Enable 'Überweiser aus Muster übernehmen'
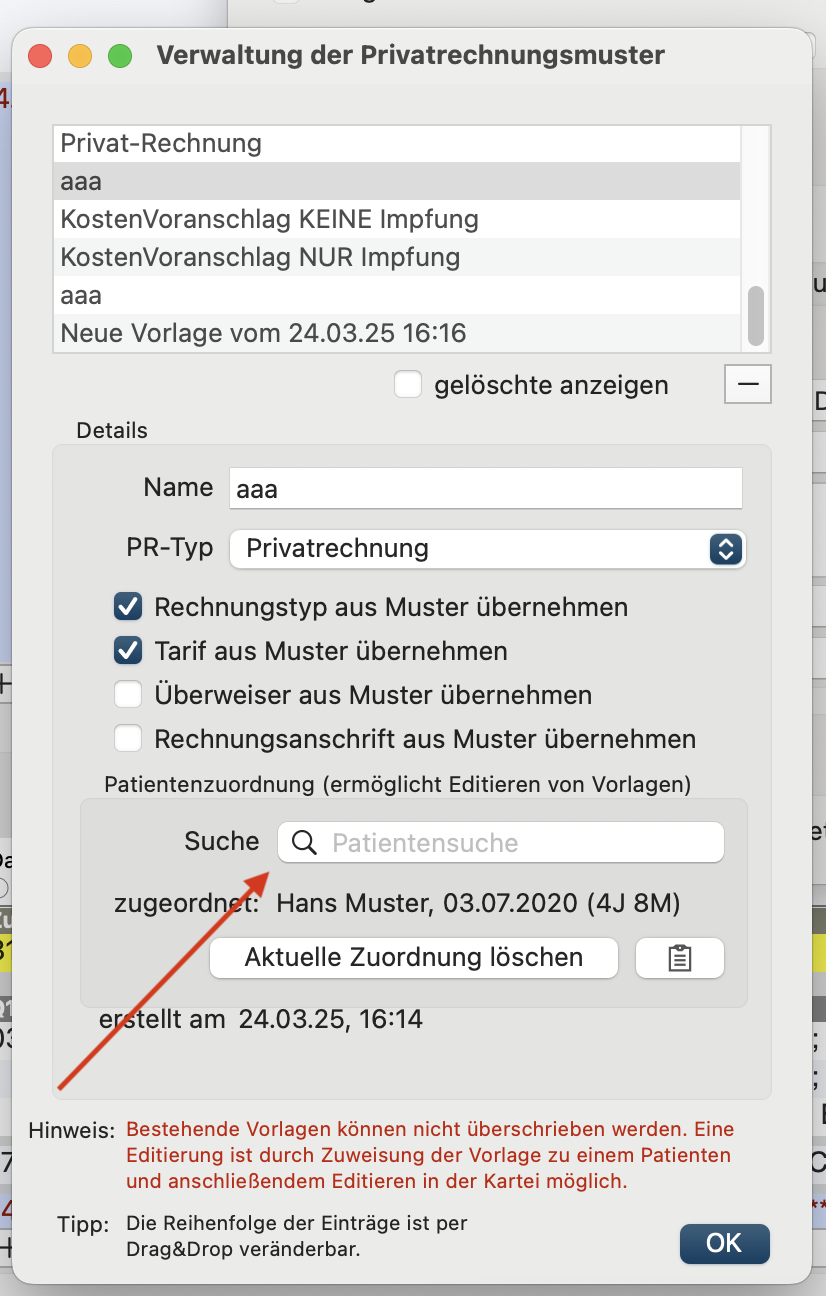 coord(127,695)
